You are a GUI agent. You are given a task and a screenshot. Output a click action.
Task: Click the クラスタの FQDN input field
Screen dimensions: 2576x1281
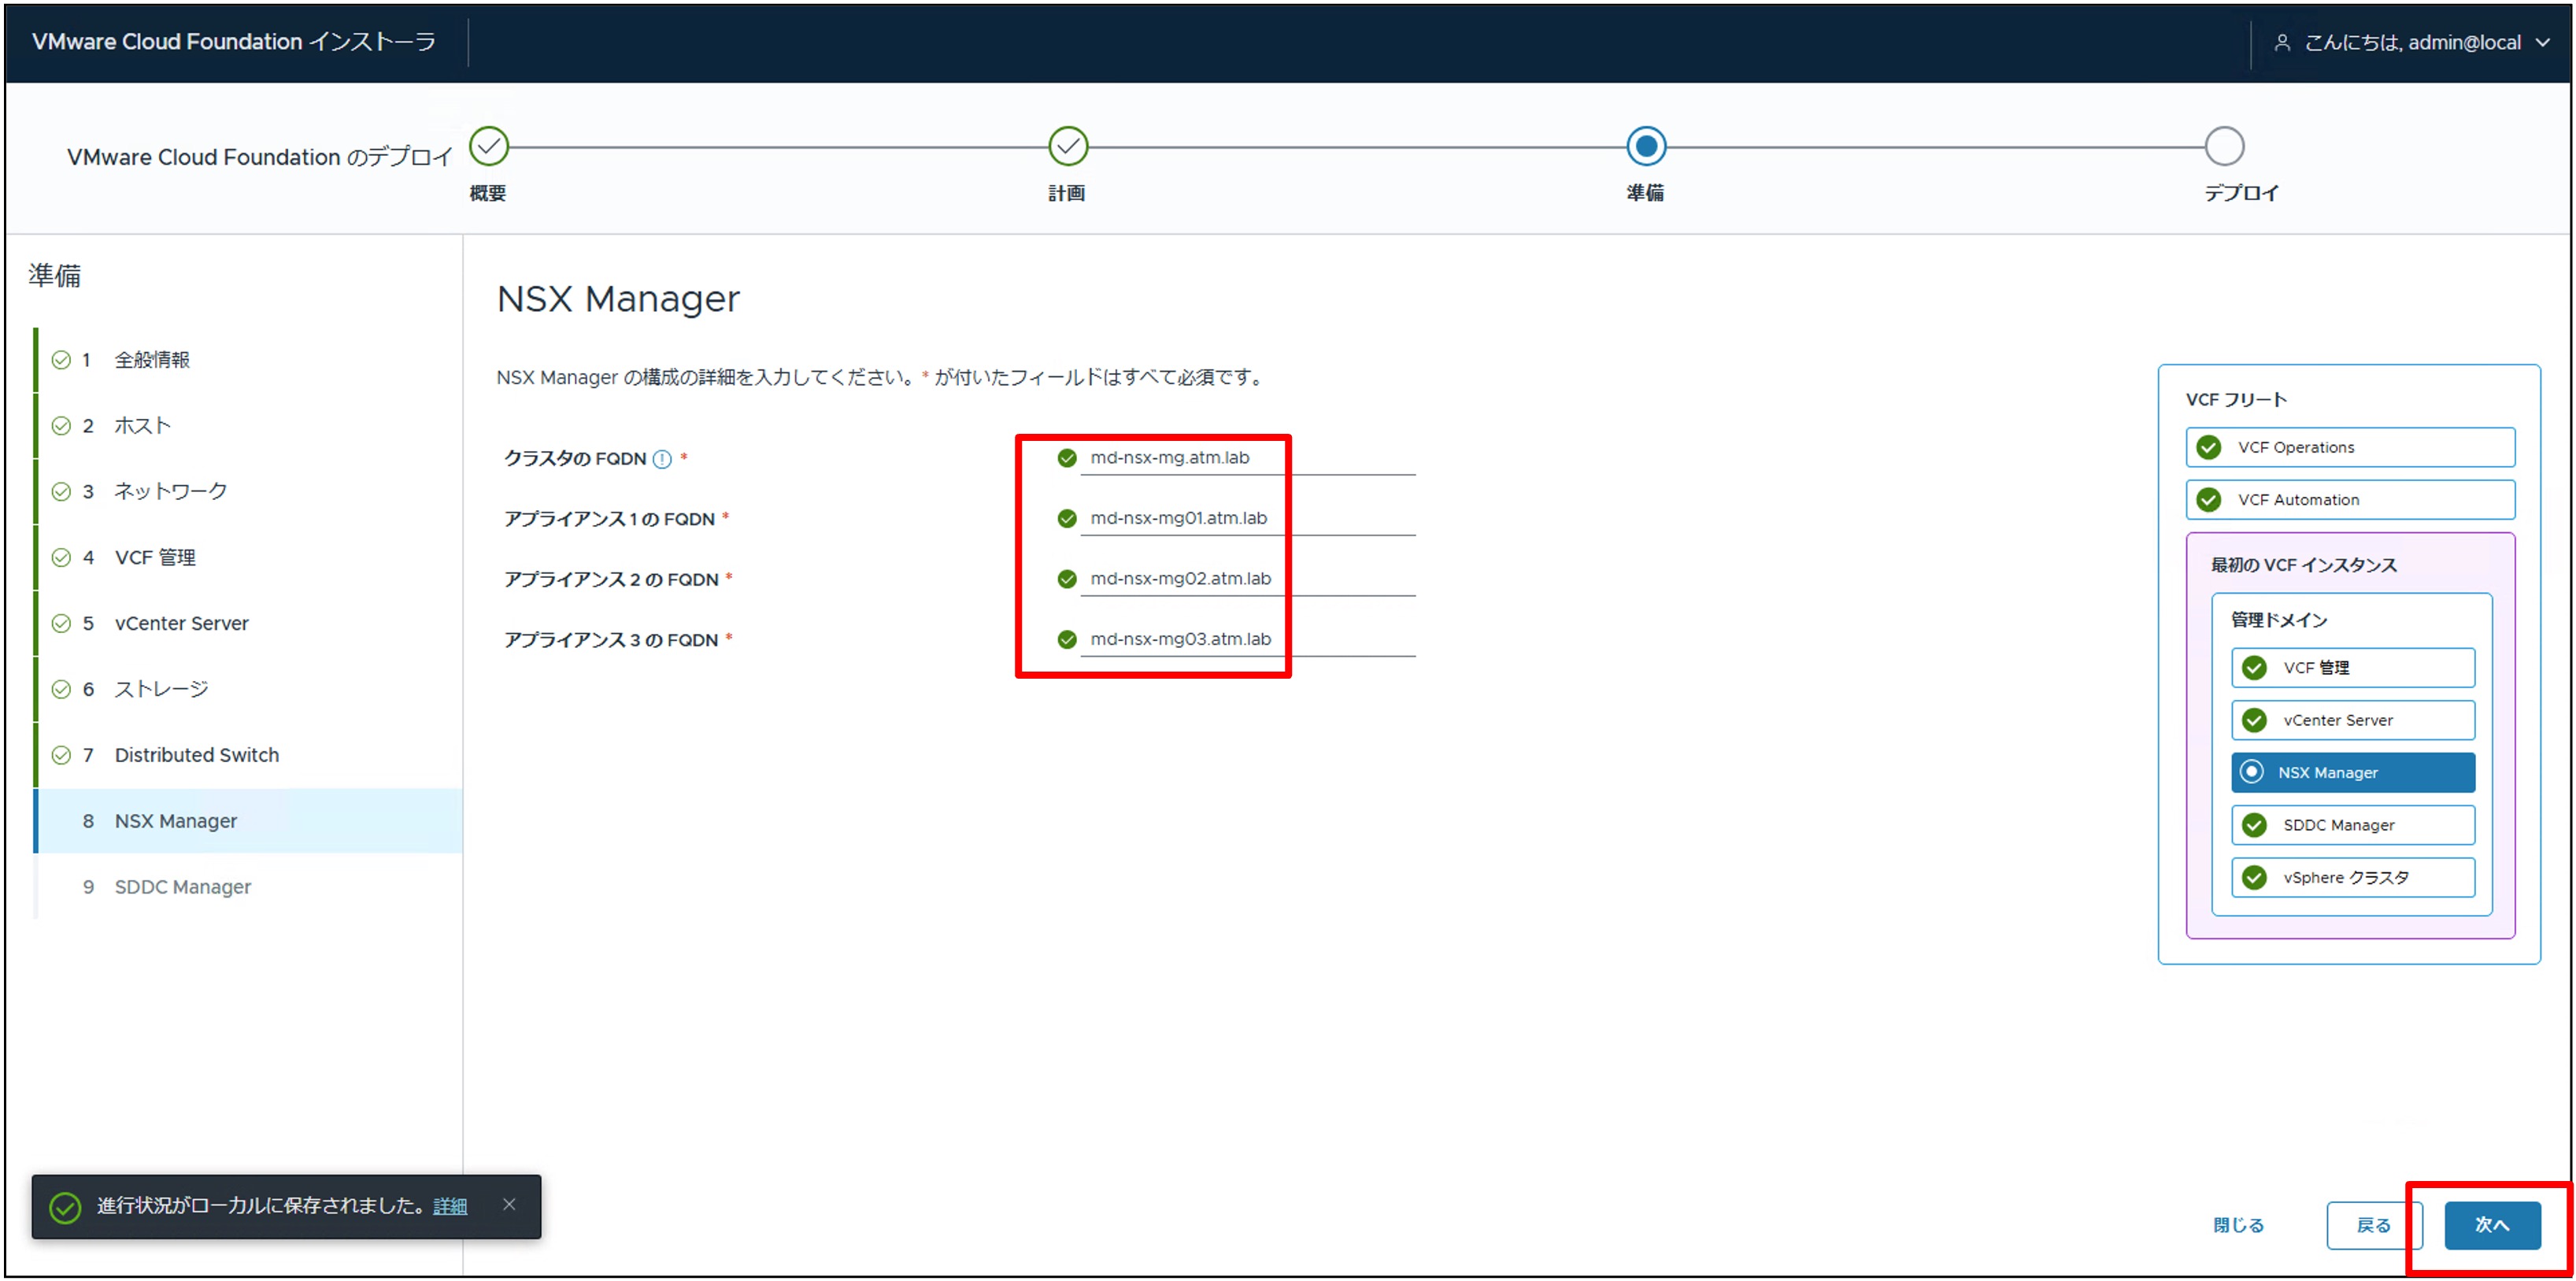tap(1248, 459)
